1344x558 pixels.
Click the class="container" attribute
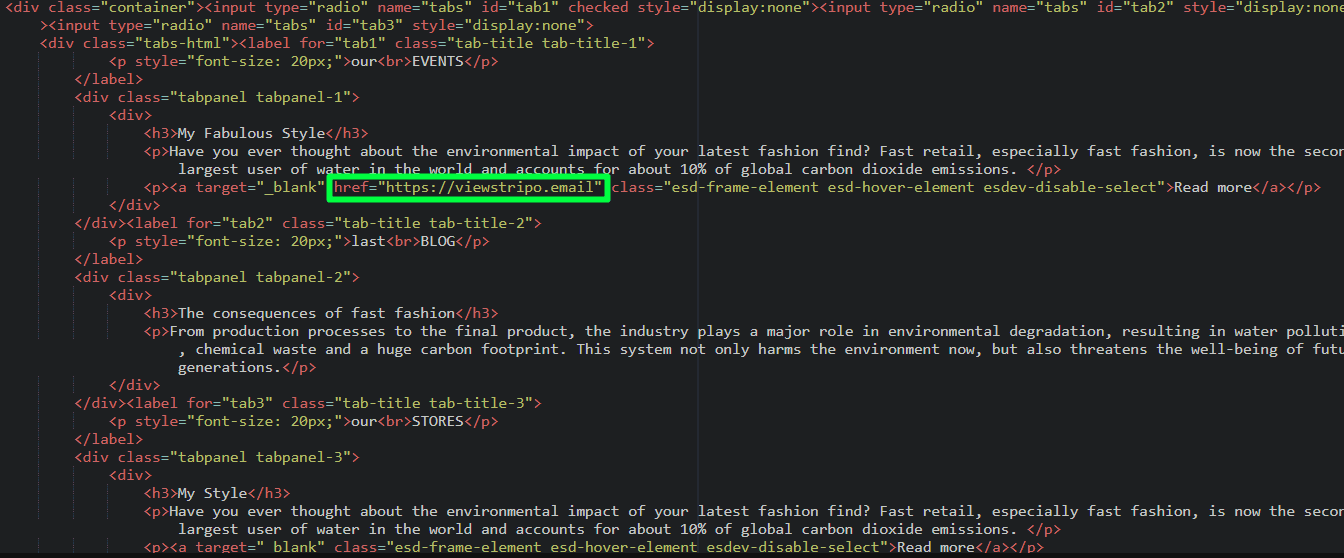120,7
